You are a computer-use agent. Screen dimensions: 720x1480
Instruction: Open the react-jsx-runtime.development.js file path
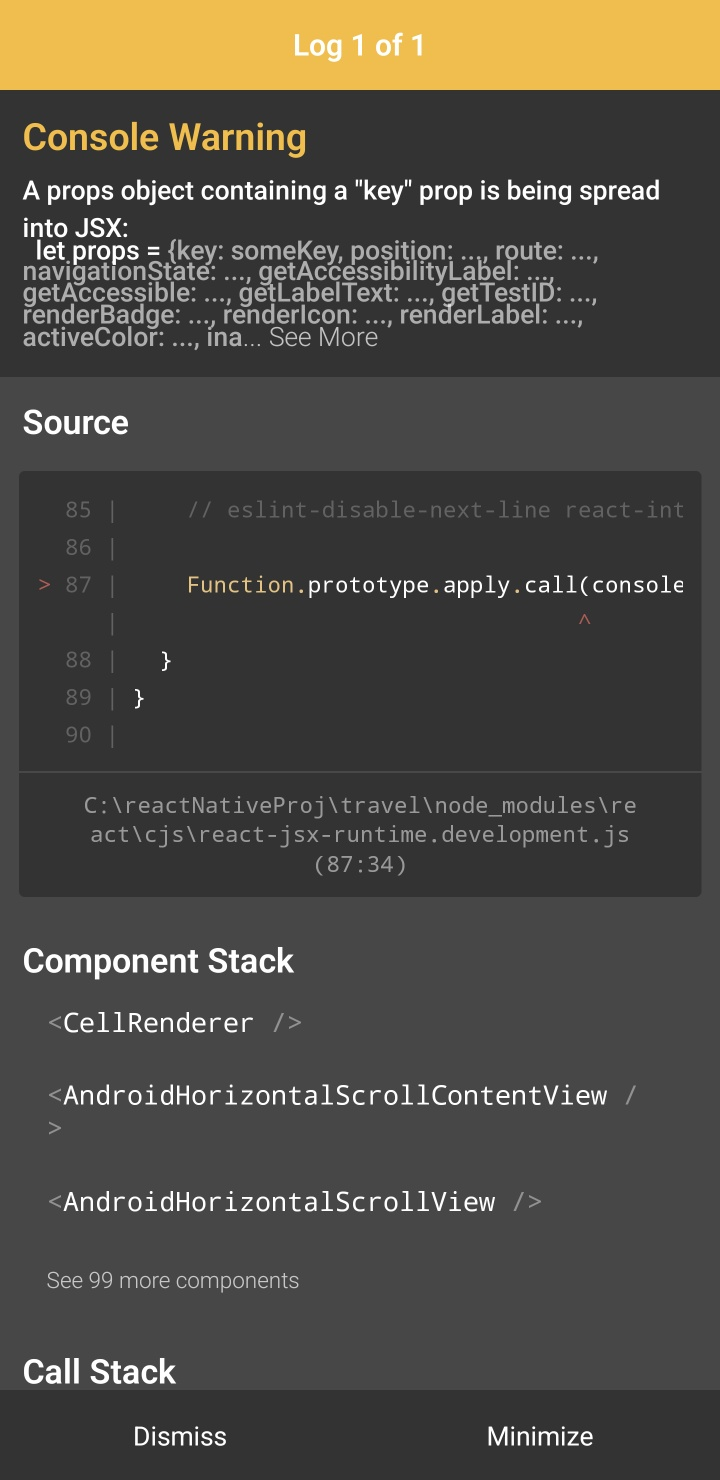point(360,835)
